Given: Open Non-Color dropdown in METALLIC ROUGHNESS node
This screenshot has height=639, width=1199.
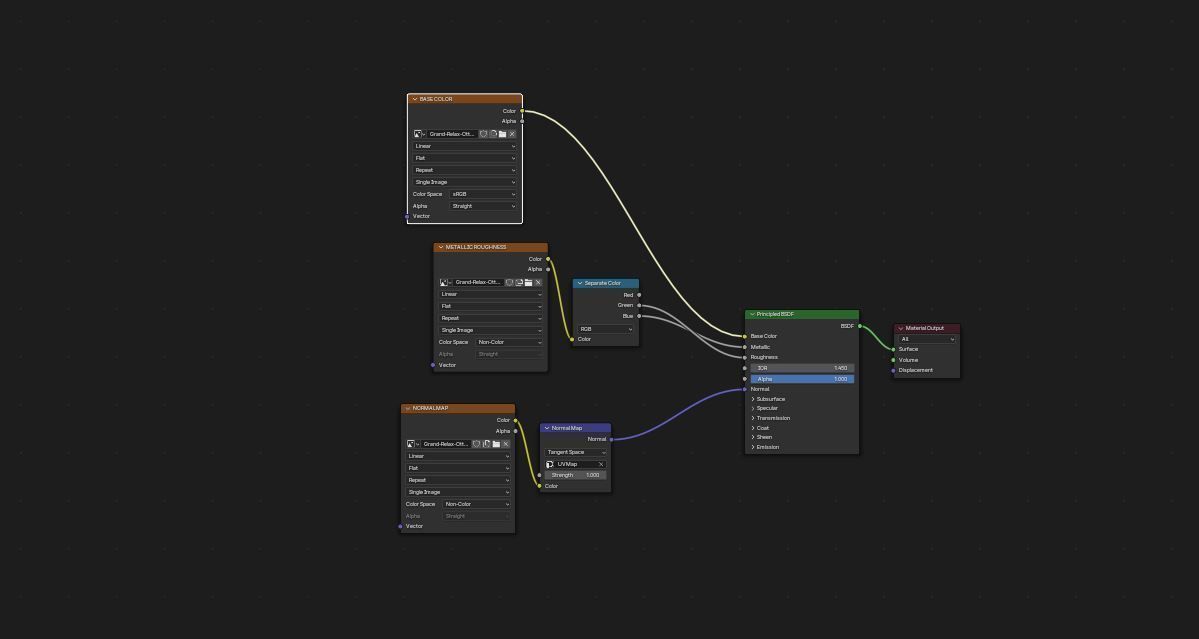Looking at the screenshot, I should coord(509,342).
